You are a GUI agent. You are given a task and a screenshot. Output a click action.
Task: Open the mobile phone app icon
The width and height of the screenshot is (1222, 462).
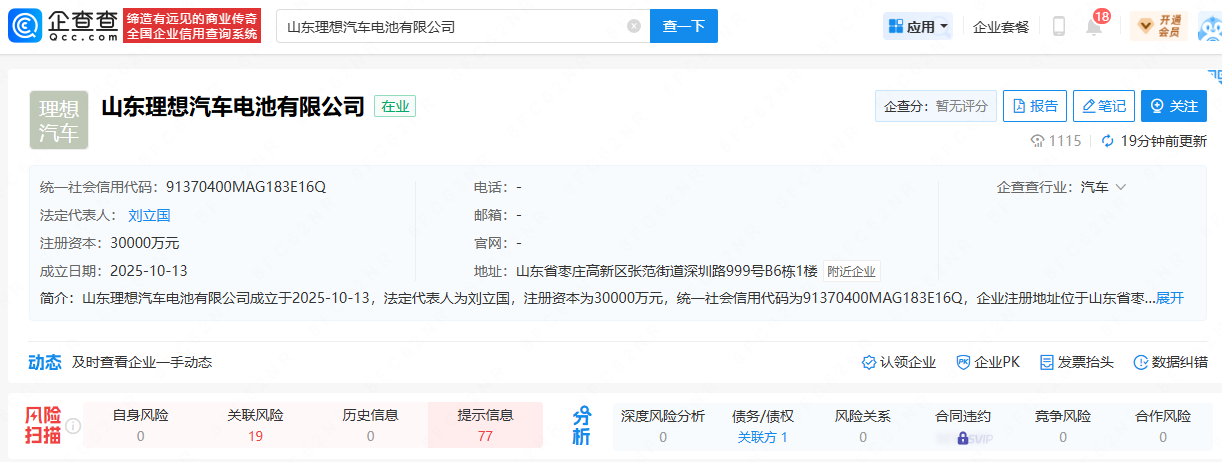pos(1059,27)
